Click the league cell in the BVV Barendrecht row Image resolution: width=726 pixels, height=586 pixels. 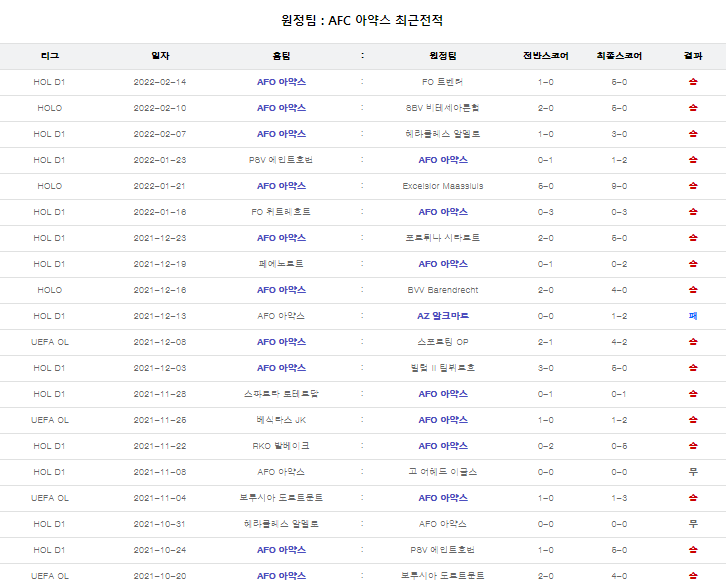(x=50, y=290)
